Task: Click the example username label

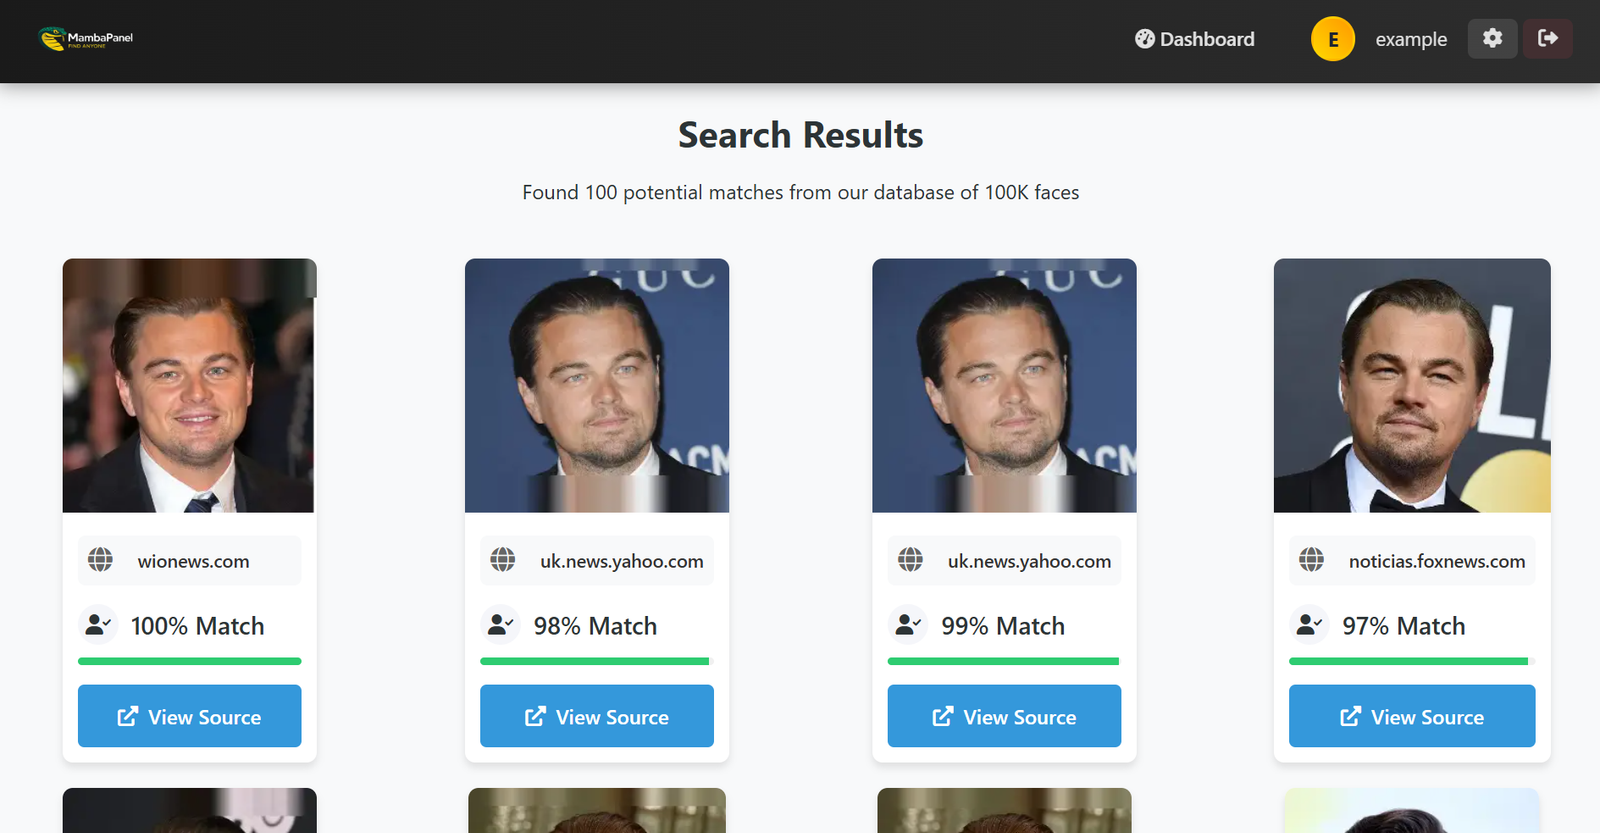Action: [x=1411, y=39]
